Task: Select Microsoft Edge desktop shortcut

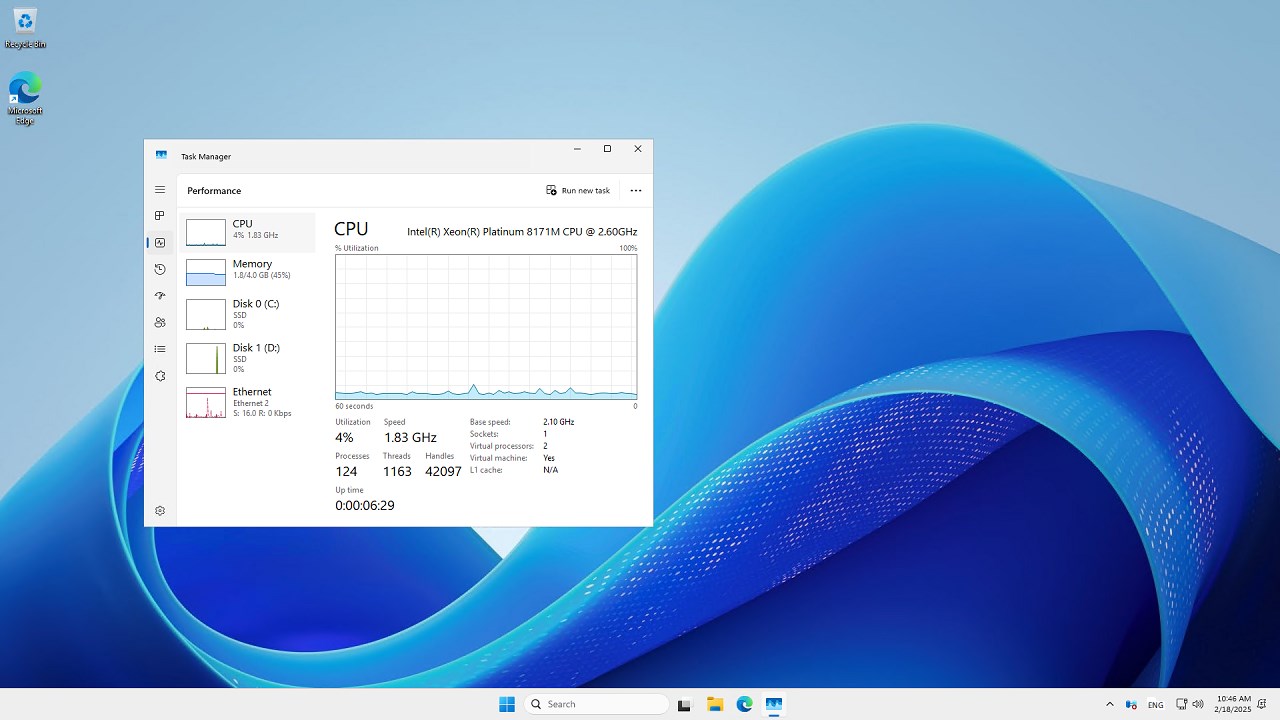Action: tap(25, 98)
